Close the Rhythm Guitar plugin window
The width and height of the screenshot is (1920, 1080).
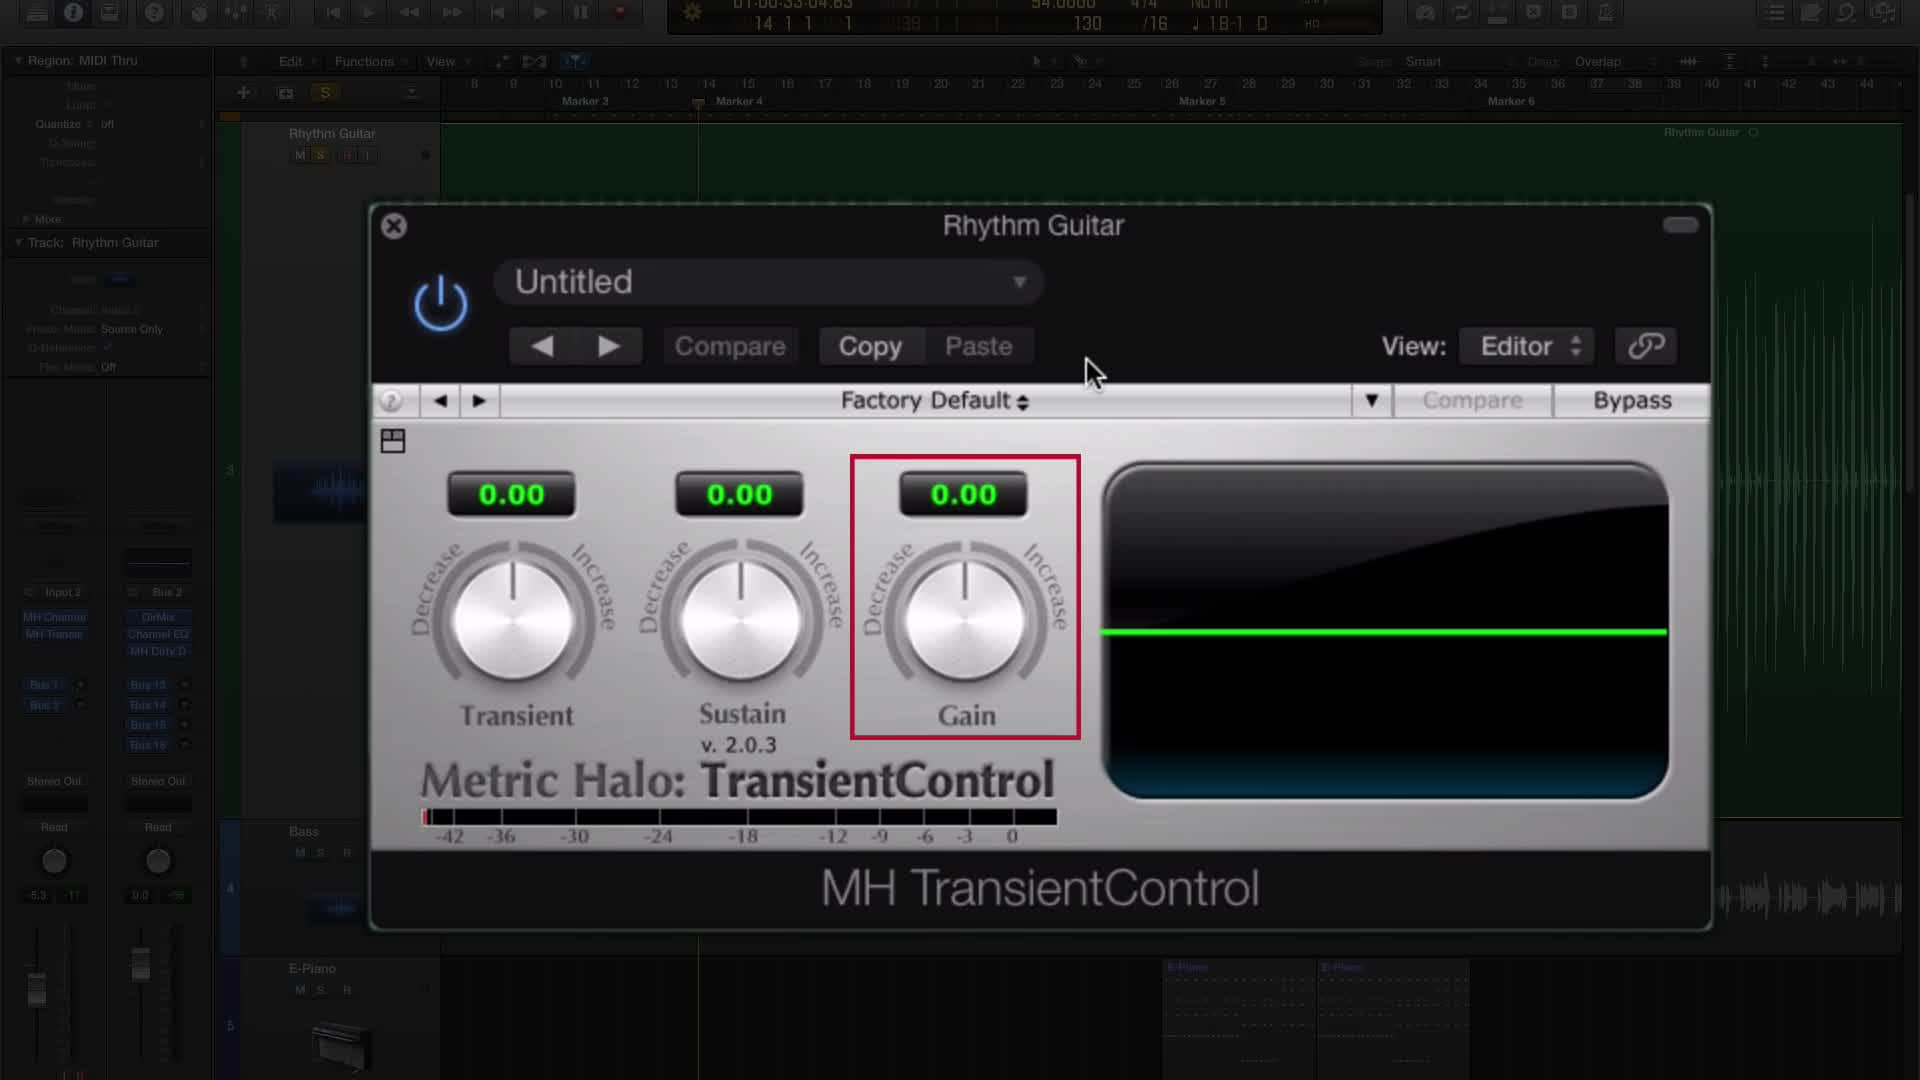(394, 226)
